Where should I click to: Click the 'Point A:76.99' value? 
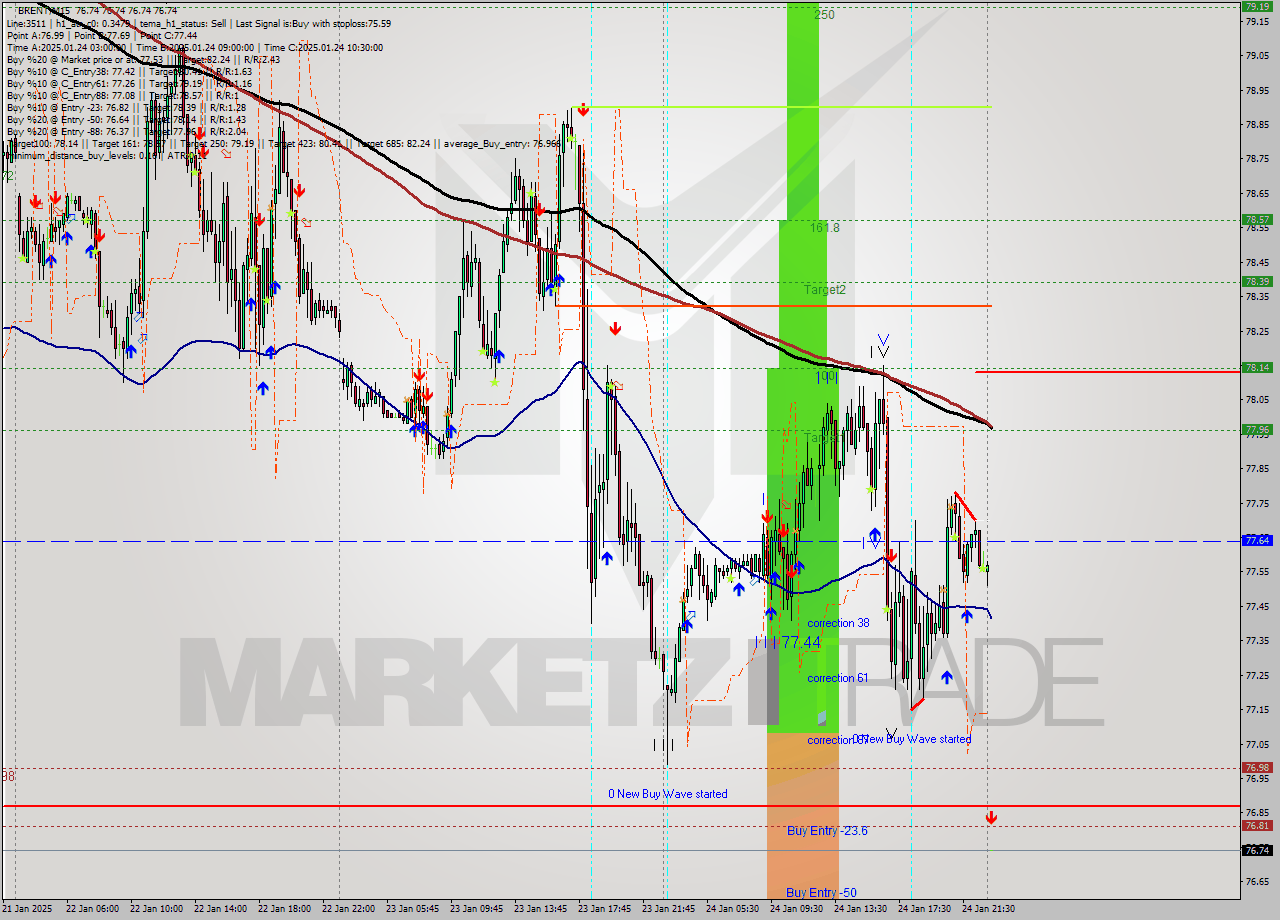(35, 35)
